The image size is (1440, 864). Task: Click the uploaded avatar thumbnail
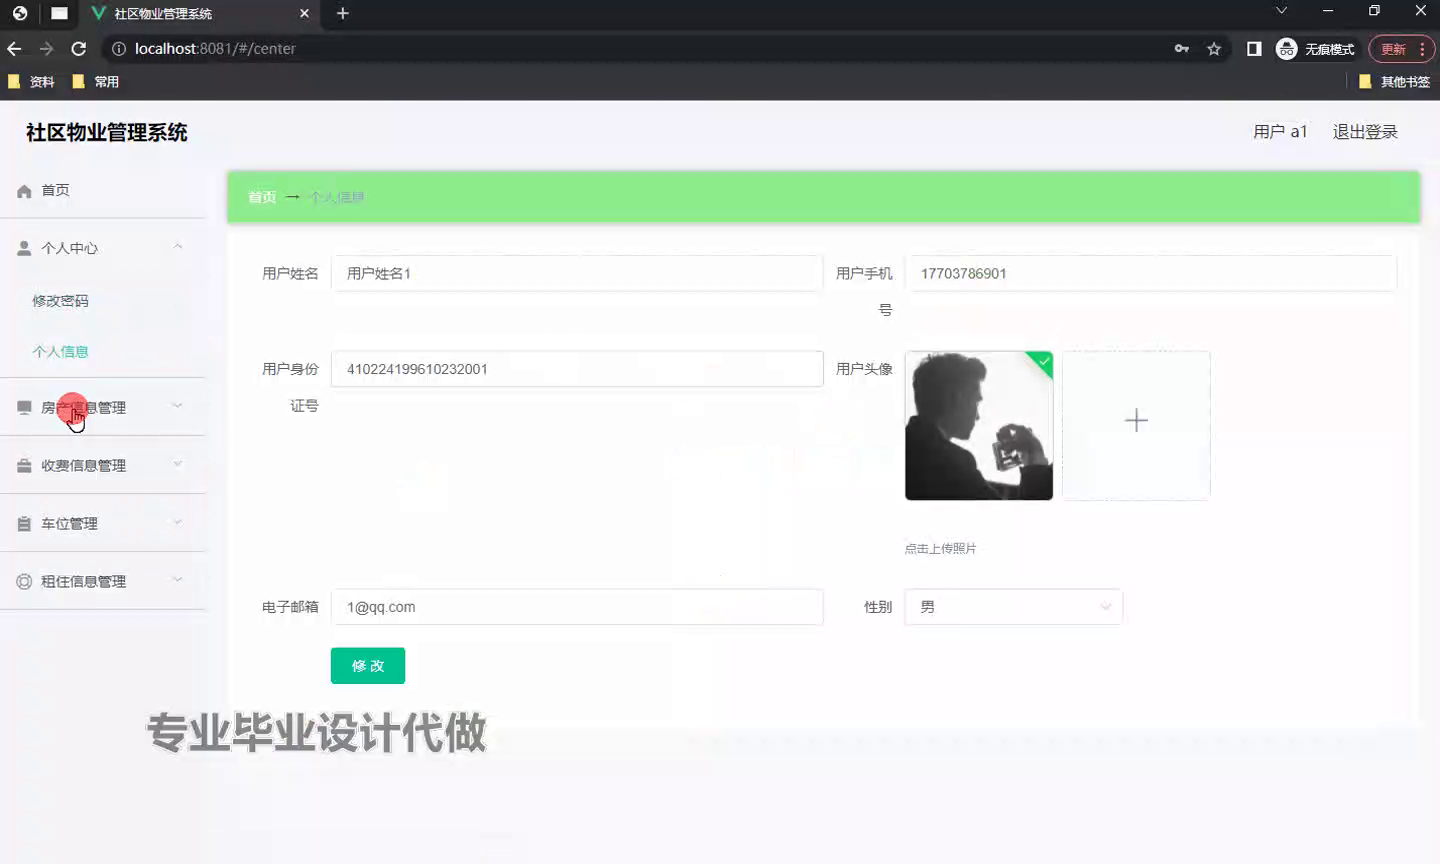click(979, 425)
